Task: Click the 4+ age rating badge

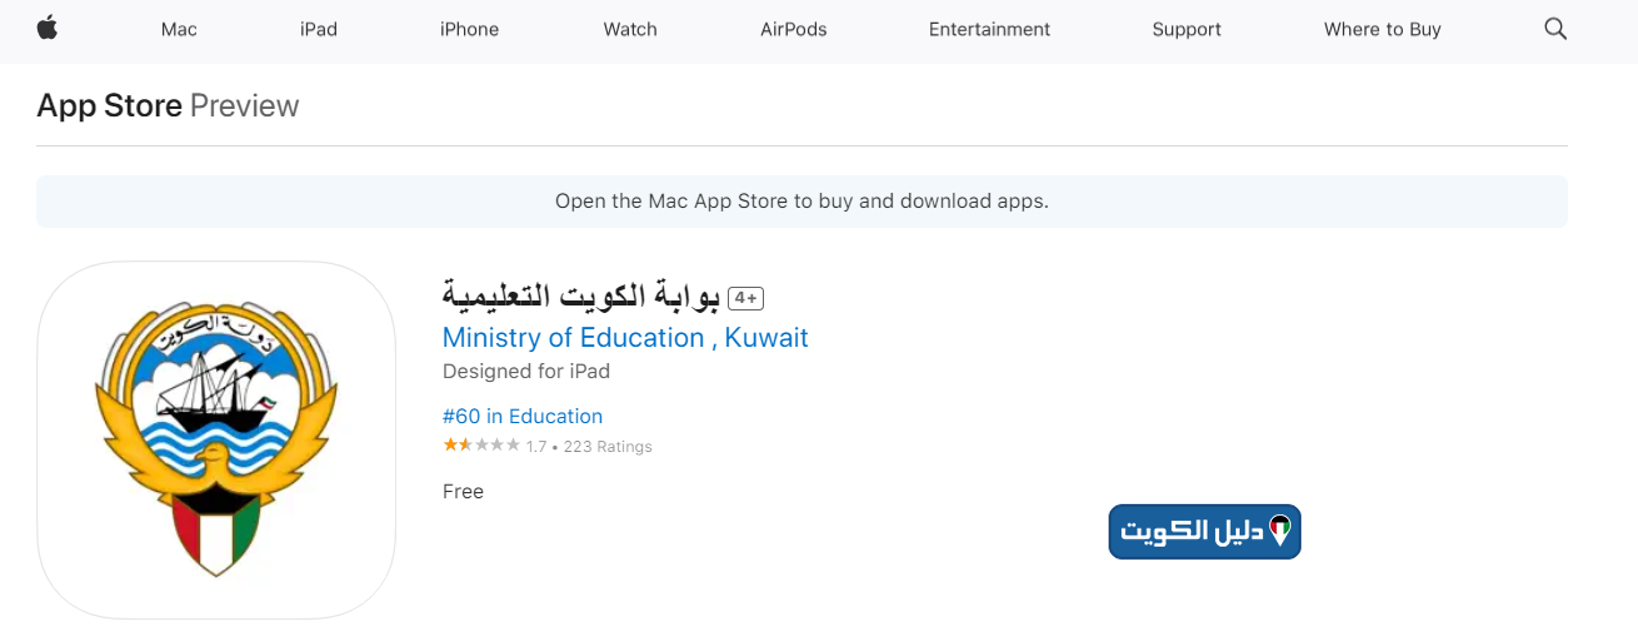Action: coord(746,298)
